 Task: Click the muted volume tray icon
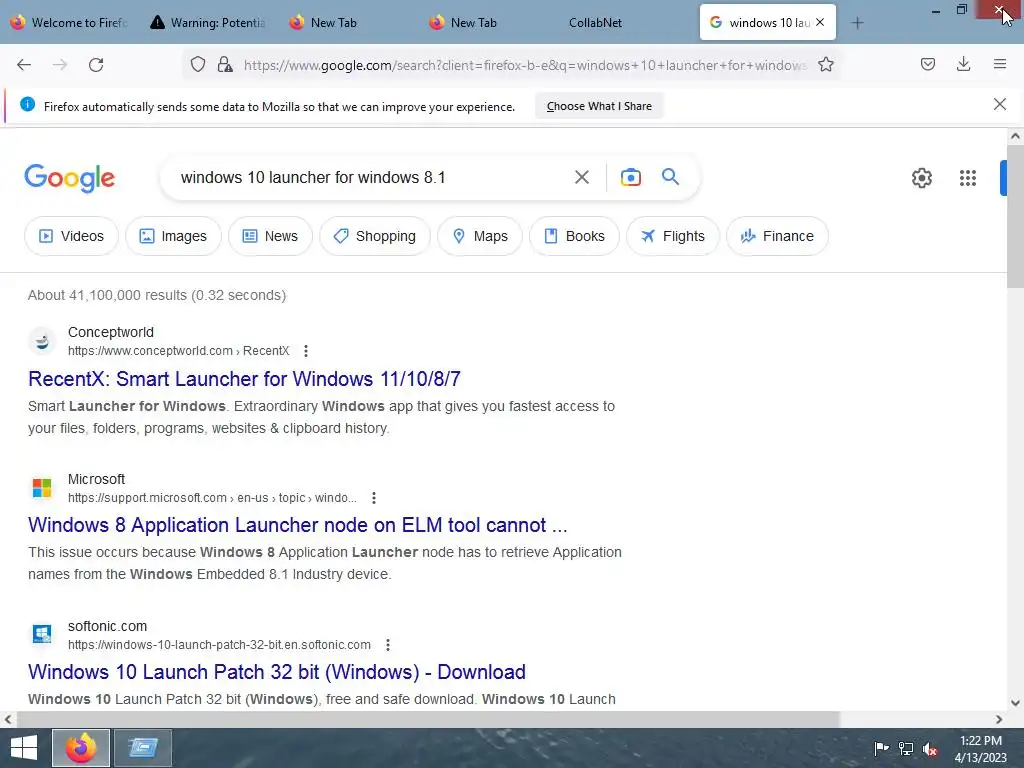tap(930, 748)
